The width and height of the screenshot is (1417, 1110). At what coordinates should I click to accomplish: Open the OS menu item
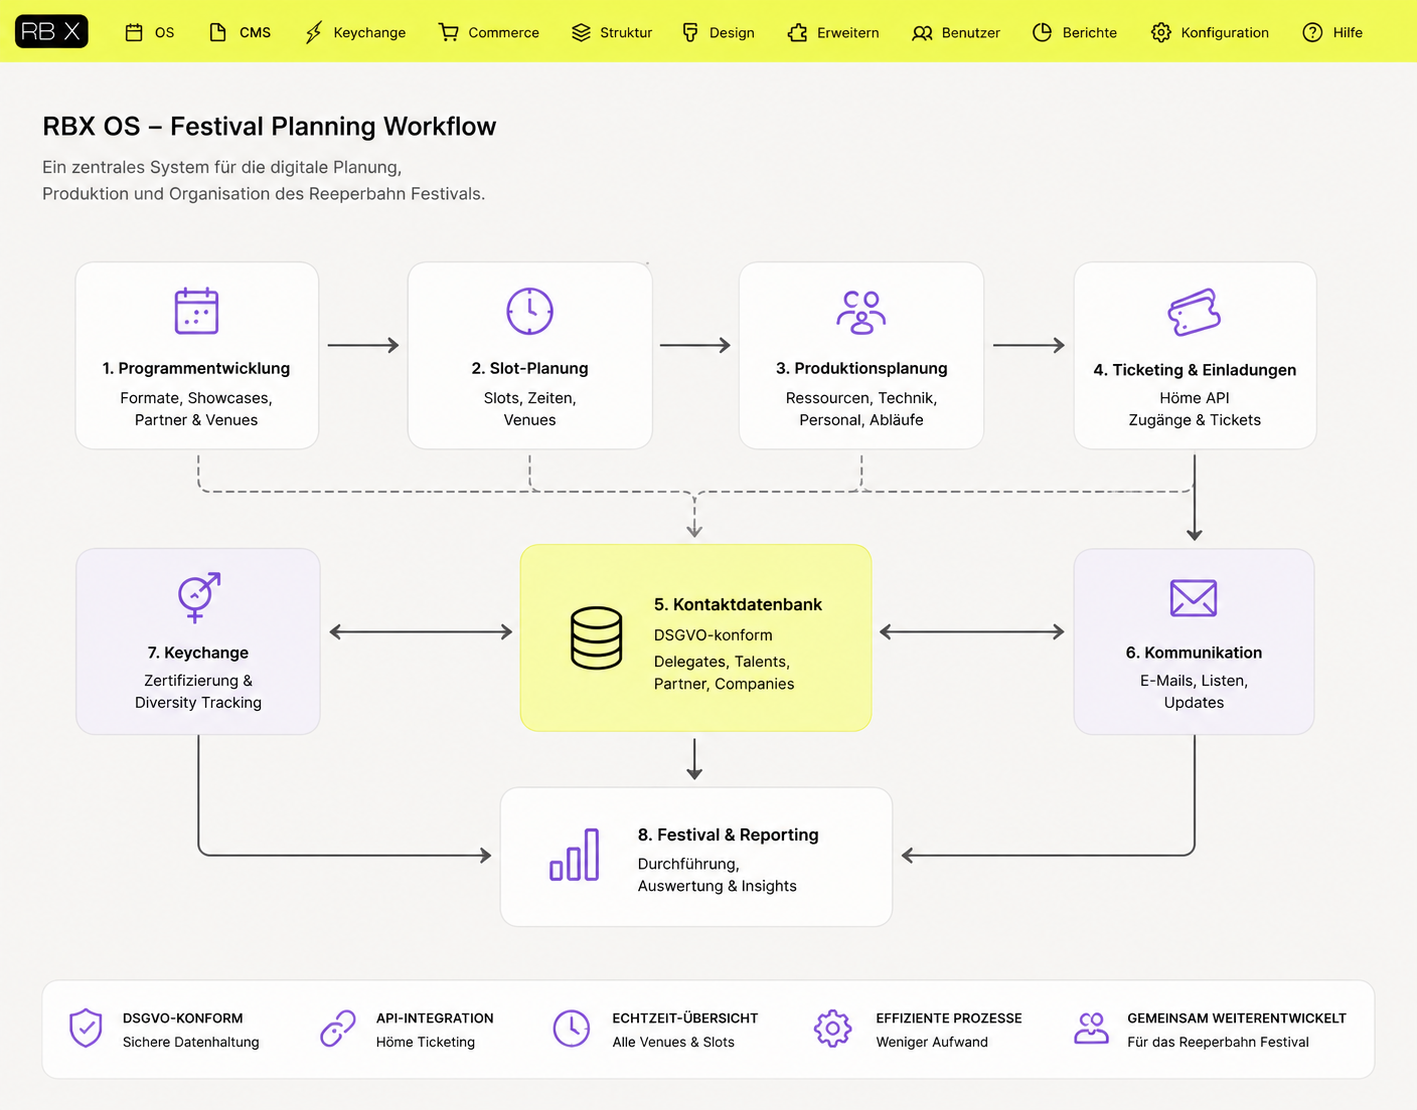[149, 32]
